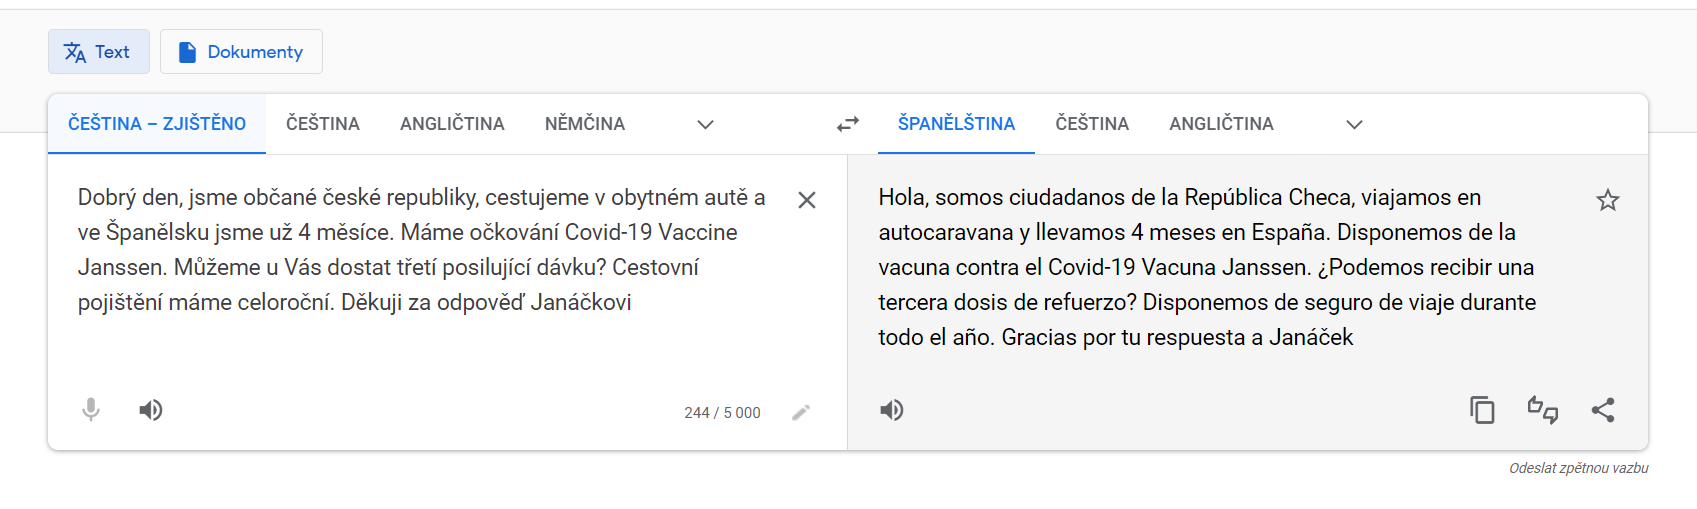Switch to the Dokumenty mode button
The height and width of the screenshot is (509, 1697).
click(241, 52)
